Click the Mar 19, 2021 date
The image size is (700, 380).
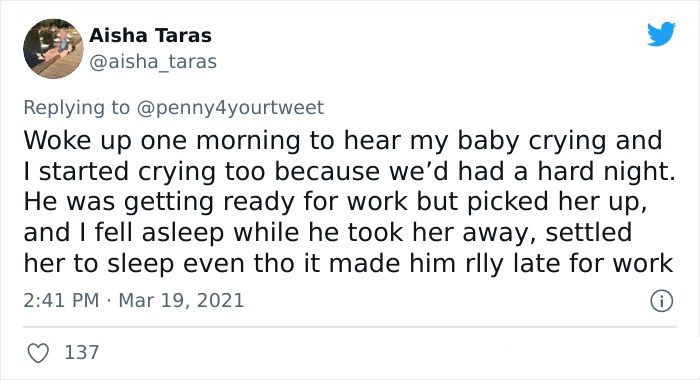pos(181,300)
